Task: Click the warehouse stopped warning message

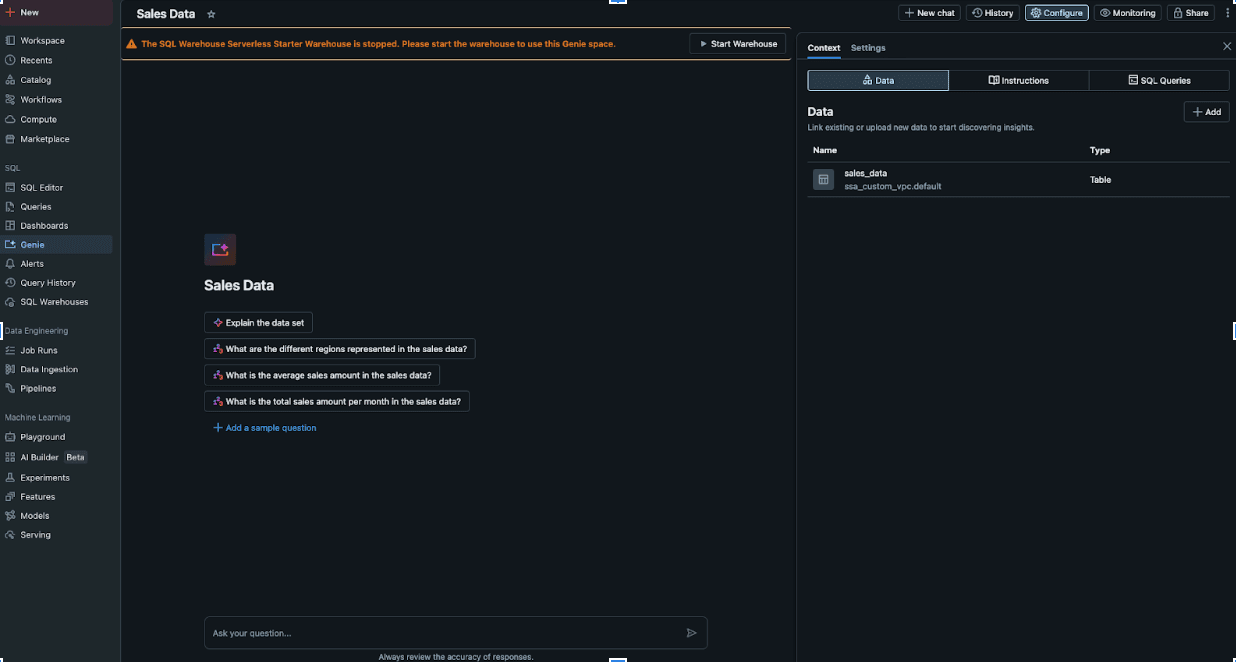Action: pyautogui.click(x=378, y=44)
